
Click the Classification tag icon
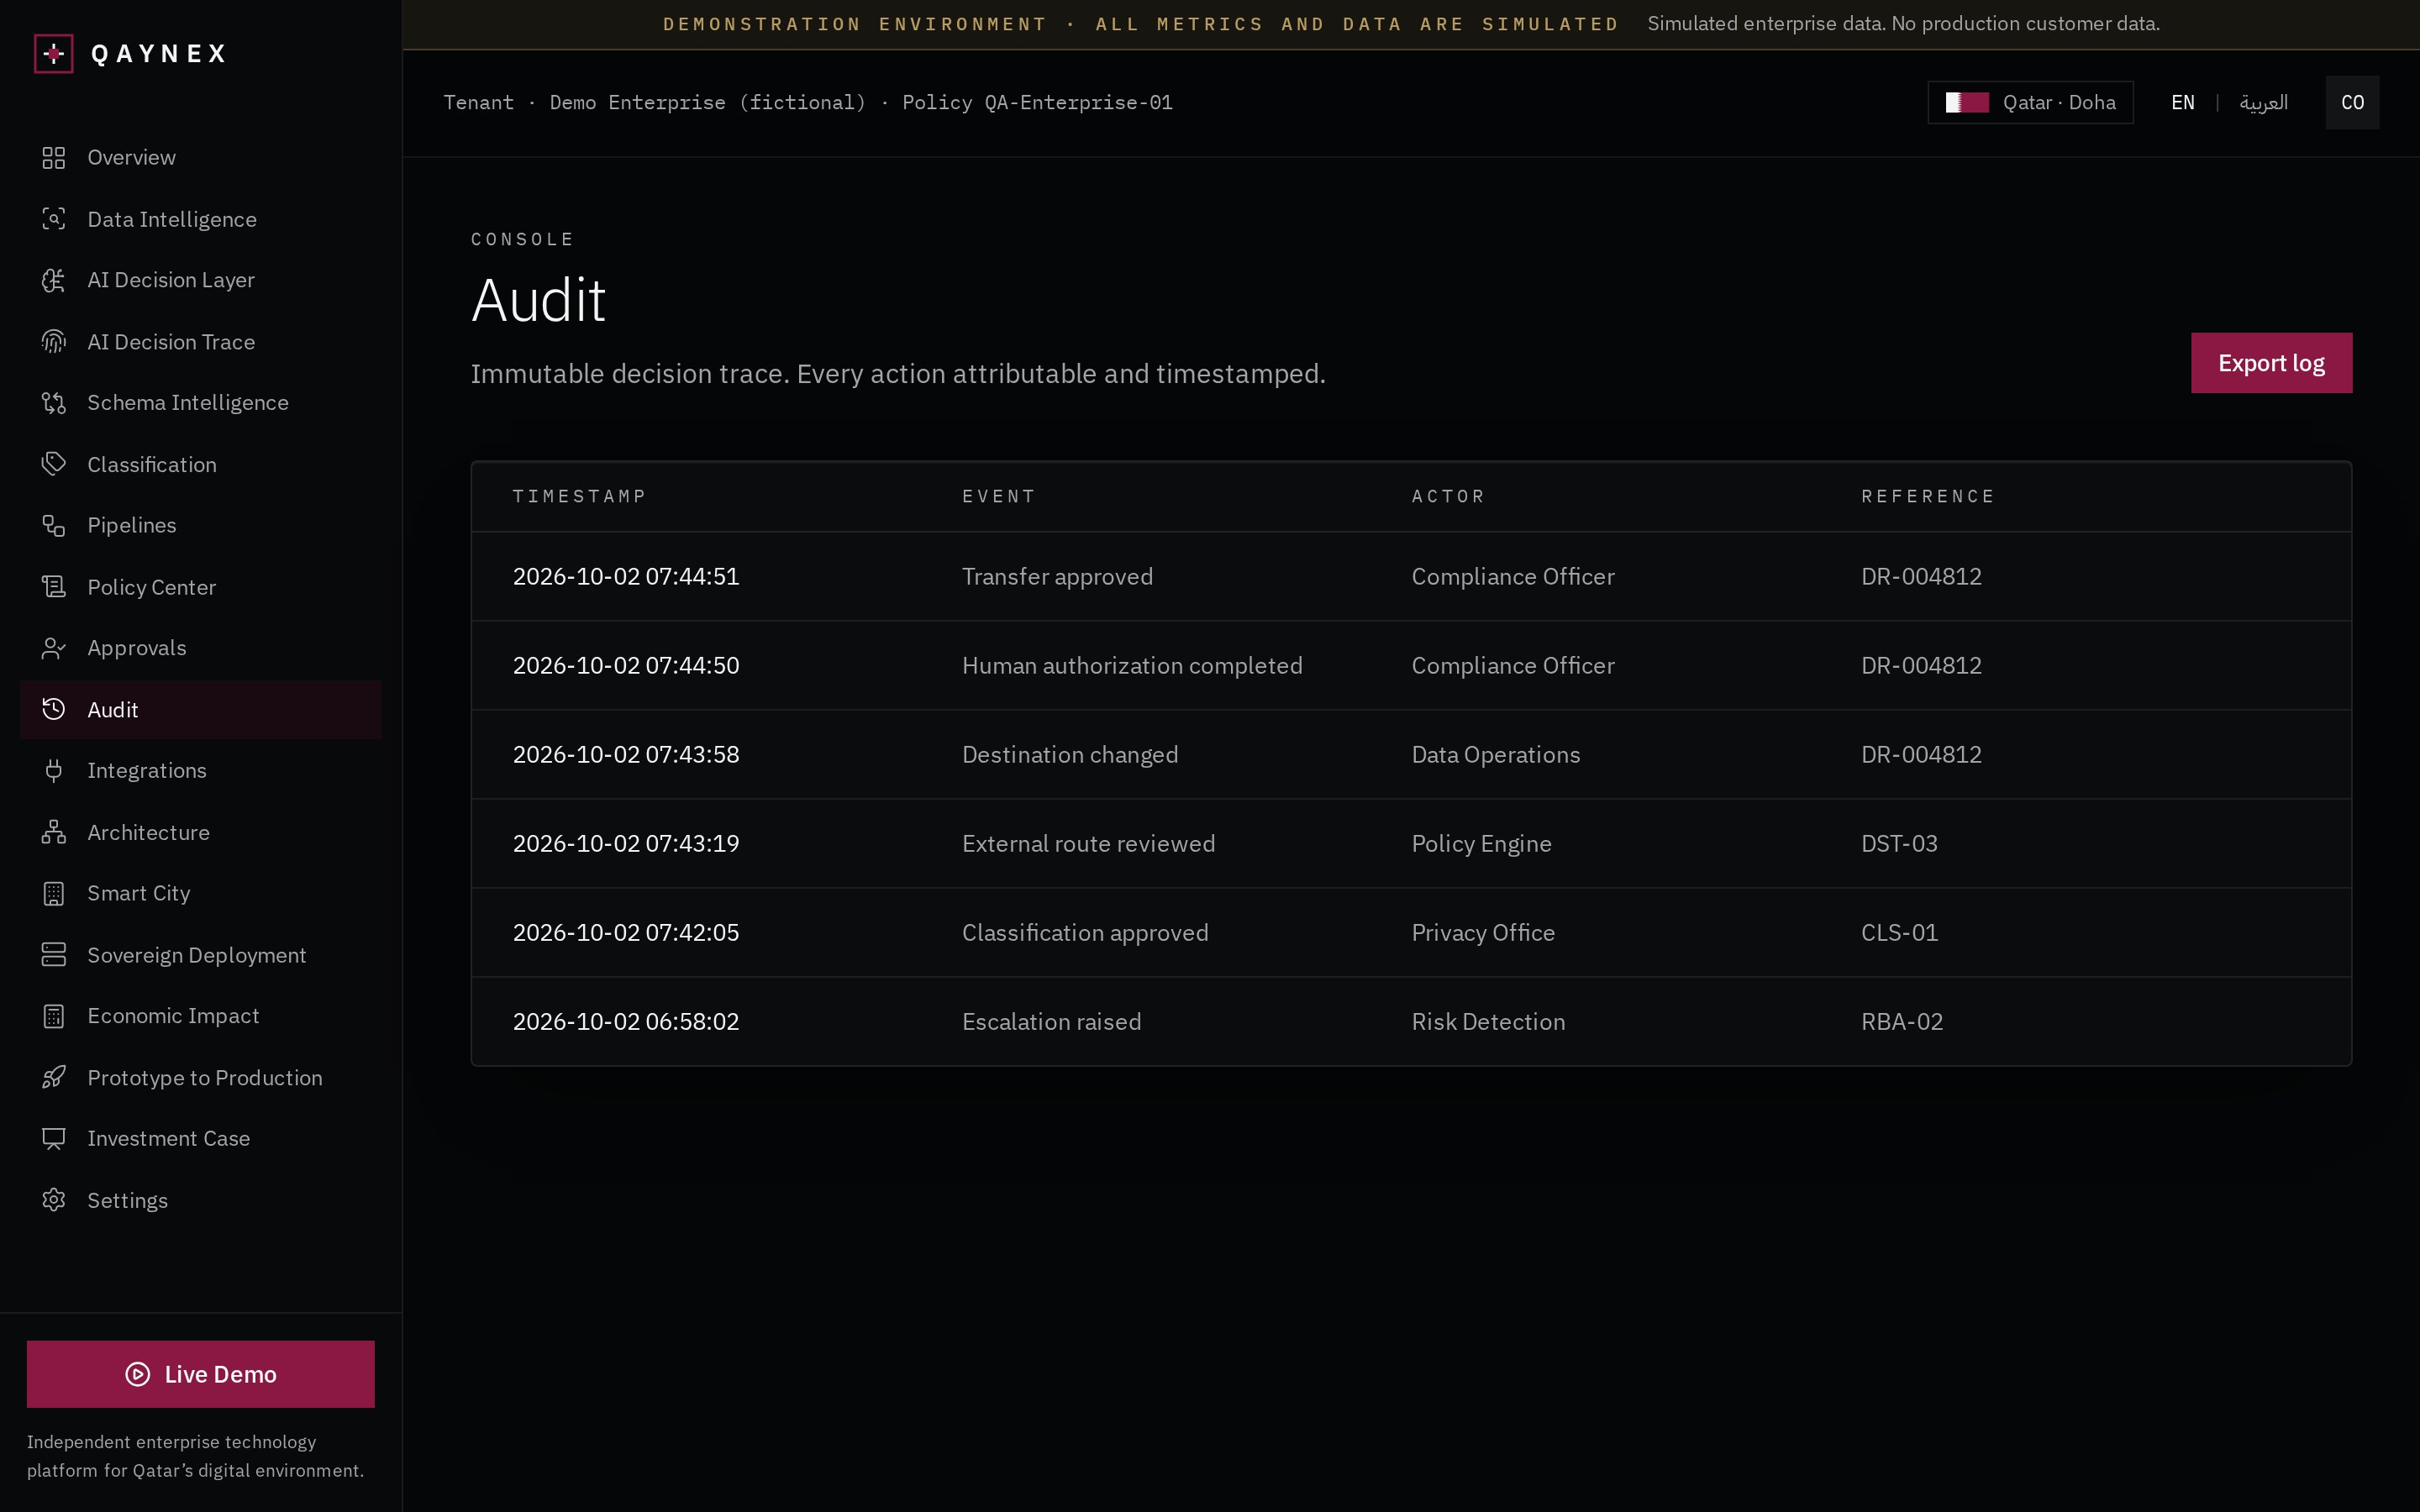pyautogui.click(x=54, y=464)
